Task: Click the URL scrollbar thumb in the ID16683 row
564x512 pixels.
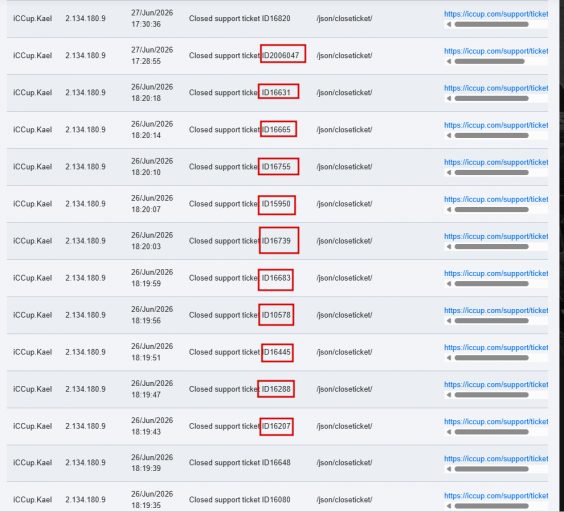Action: (x=491, y=284)
